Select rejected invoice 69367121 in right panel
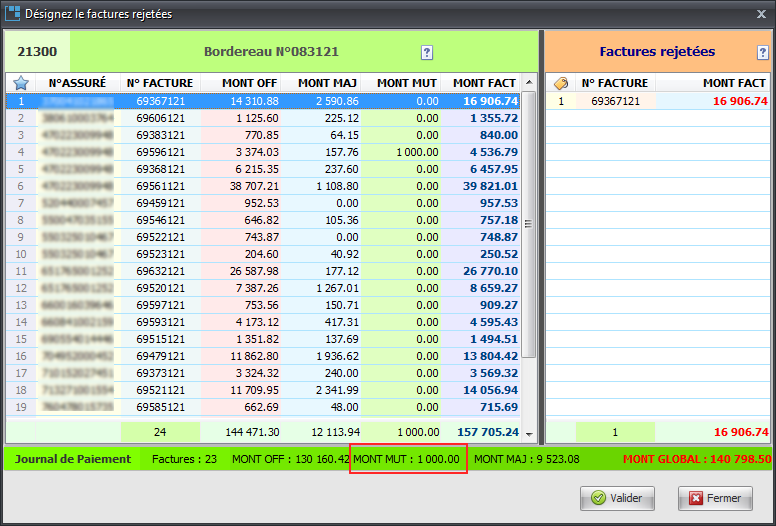The width and height of the screenshot is (776, 526). pos(617,101)
